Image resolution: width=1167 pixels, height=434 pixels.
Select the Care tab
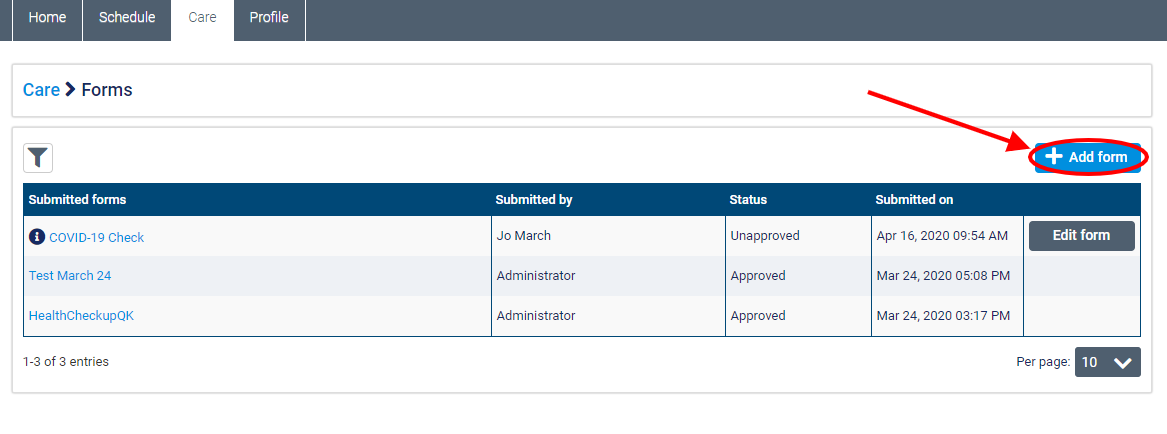click(x=202, y=18)
